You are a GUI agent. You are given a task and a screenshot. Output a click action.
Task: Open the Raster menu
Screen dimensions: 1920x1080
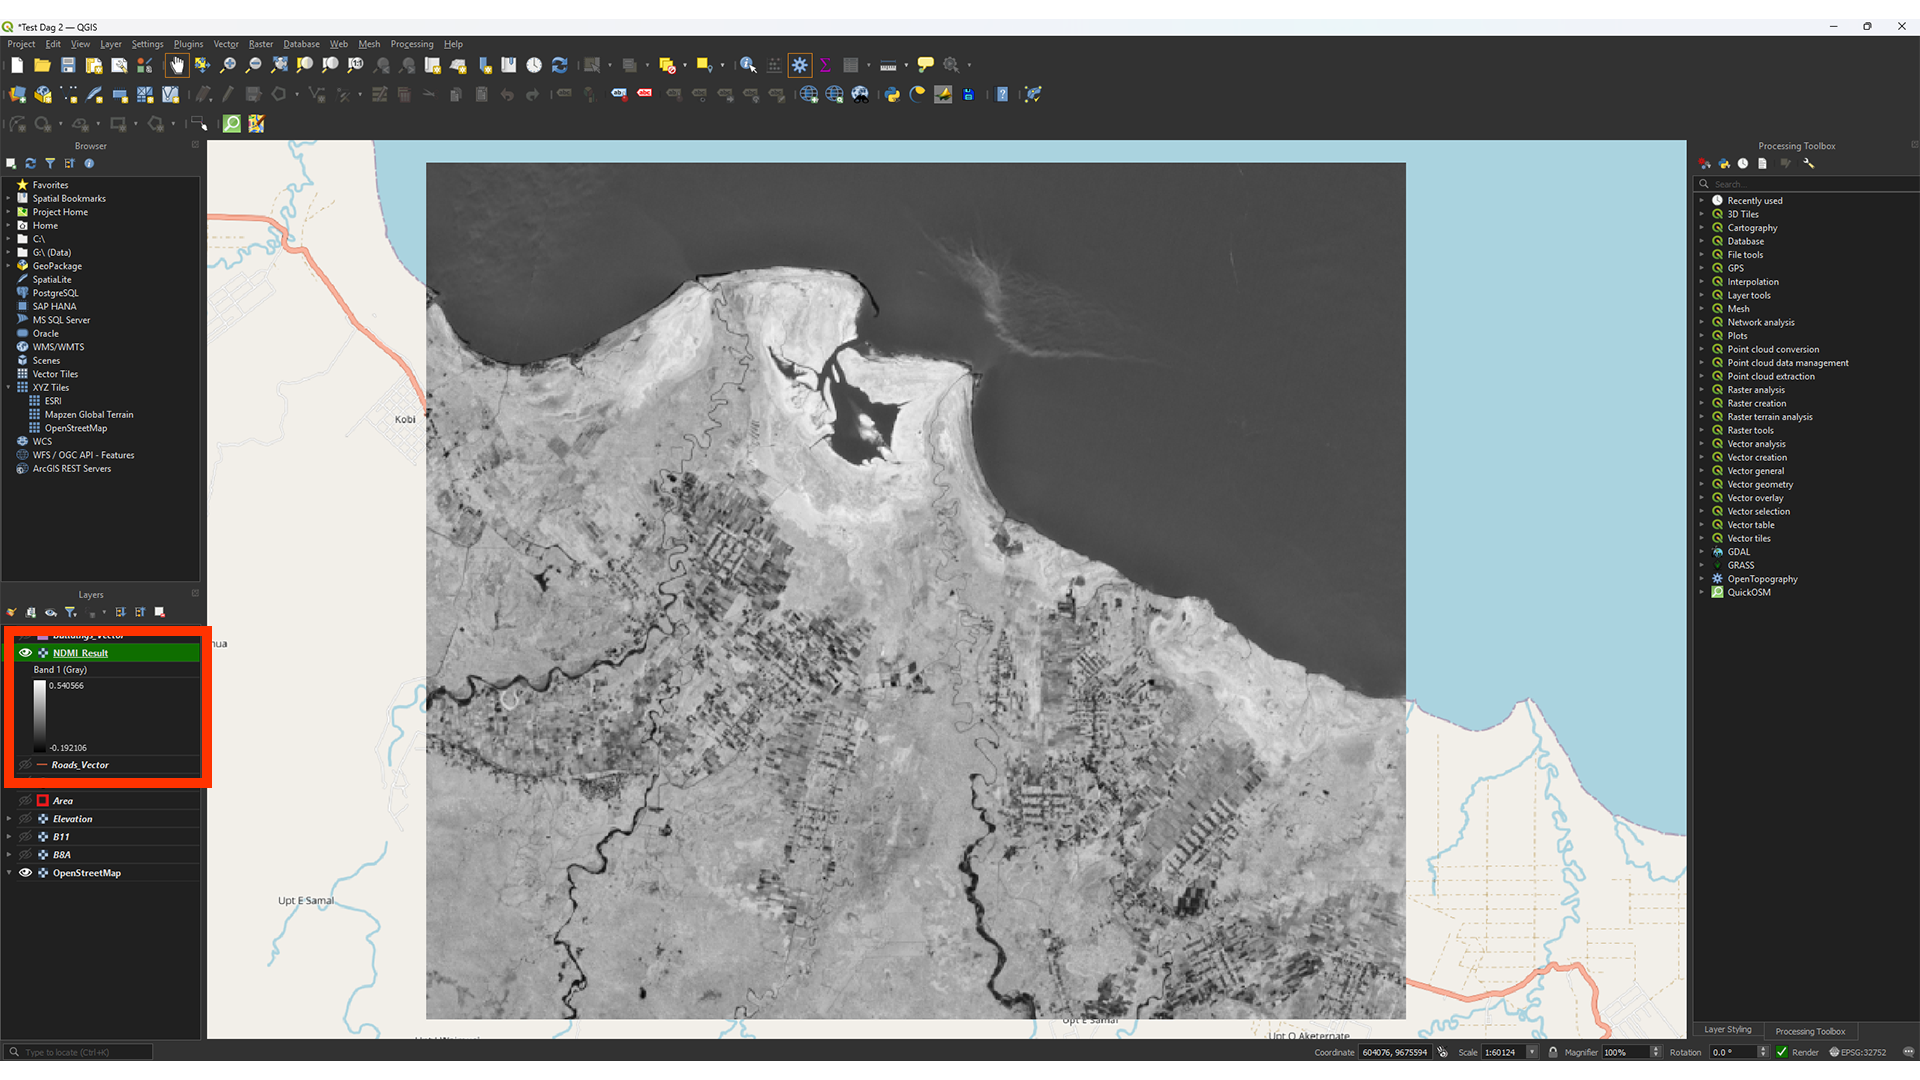click(260, 44)
